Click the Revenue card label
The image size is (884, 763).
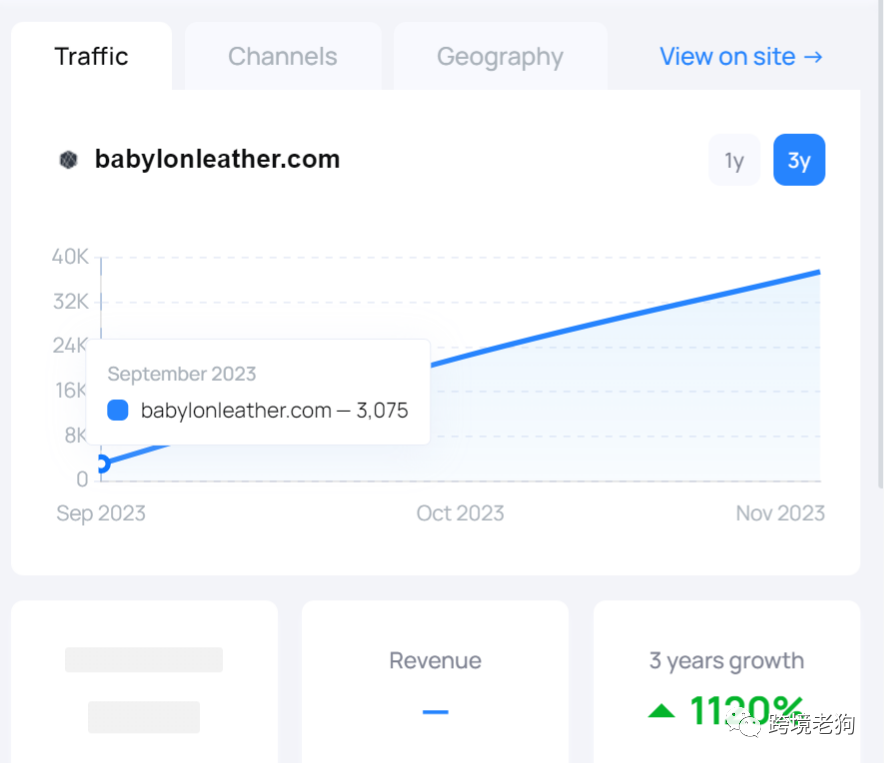click(x=435, y=660)
